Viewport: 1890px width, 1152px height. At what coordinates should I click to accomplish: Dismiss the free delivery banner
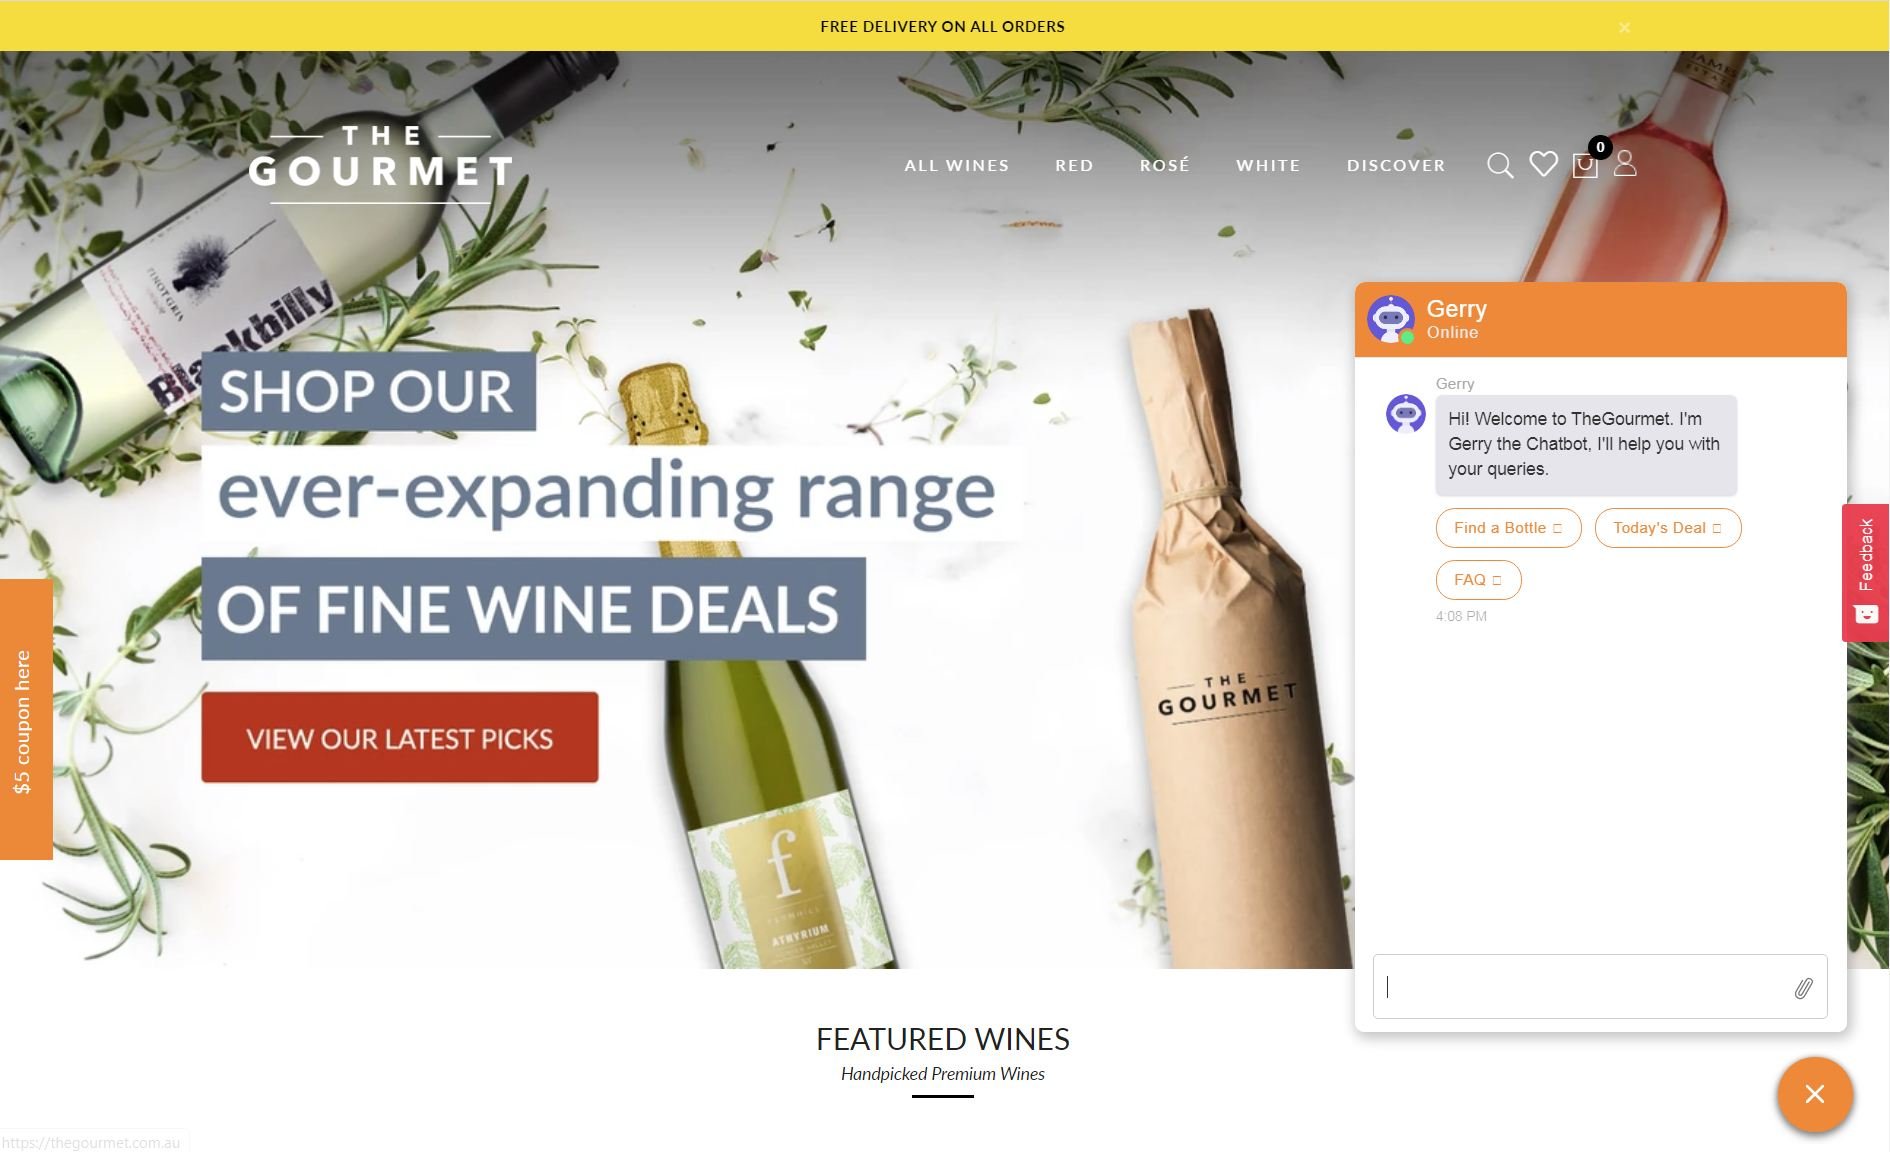point(1625,27)
